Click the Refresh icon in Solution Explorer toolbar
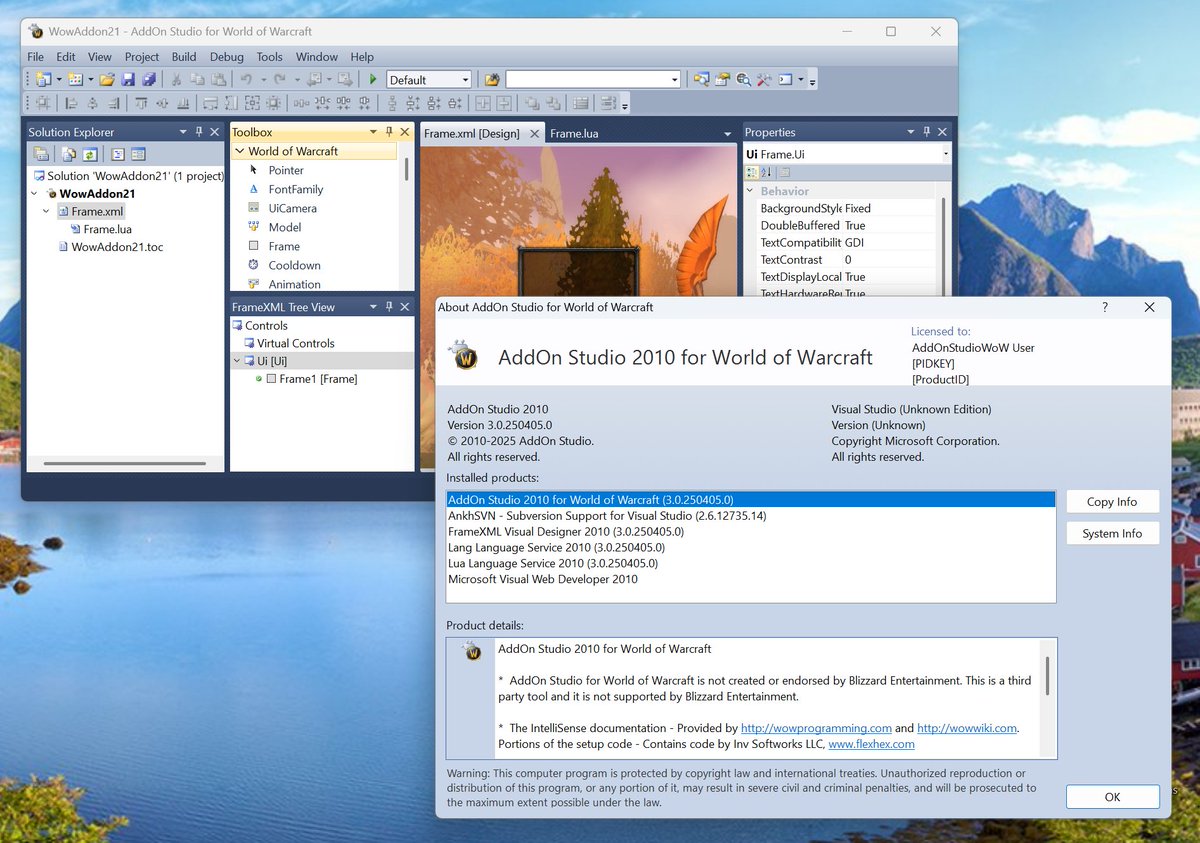 tap(90, 154)
